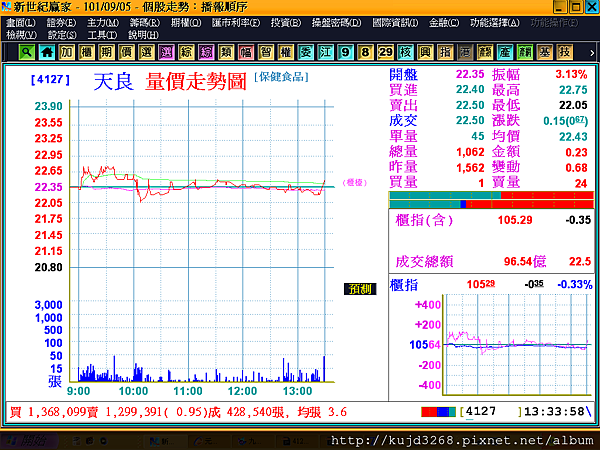
Task: Click the 天良 stock name
Action: 114,82
